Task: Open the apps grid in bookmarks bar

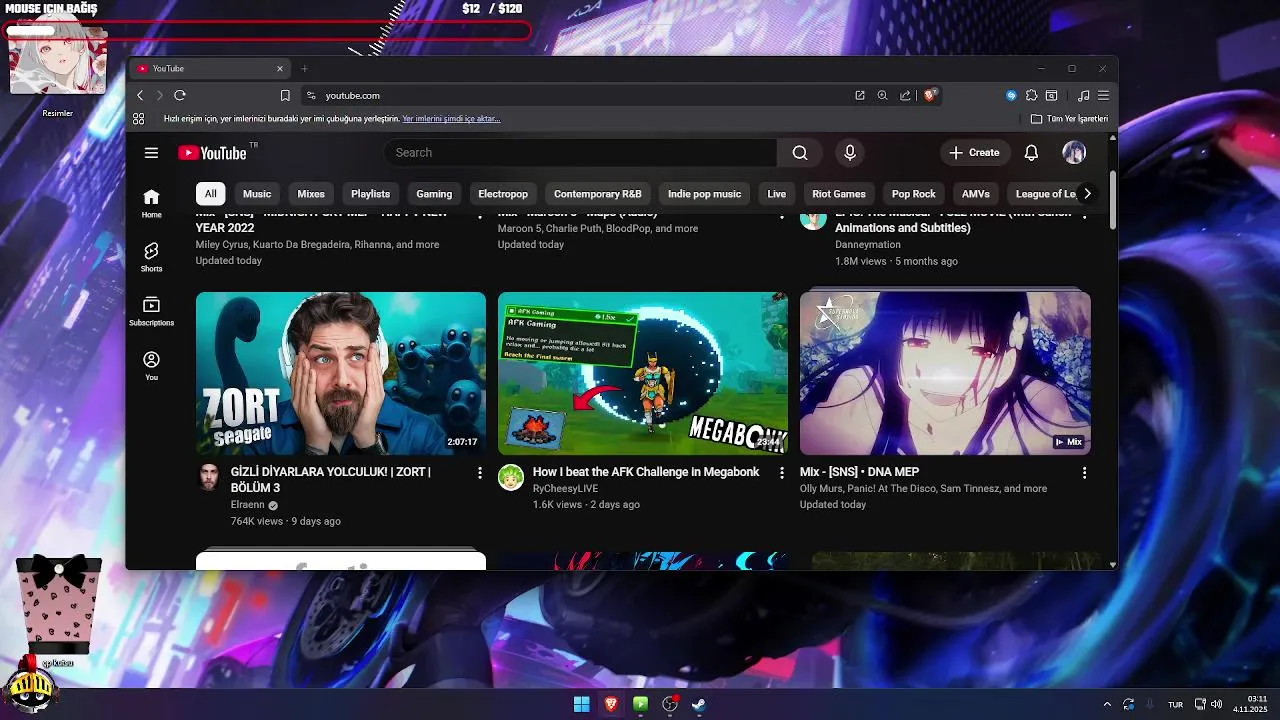Action: (139, 118)
